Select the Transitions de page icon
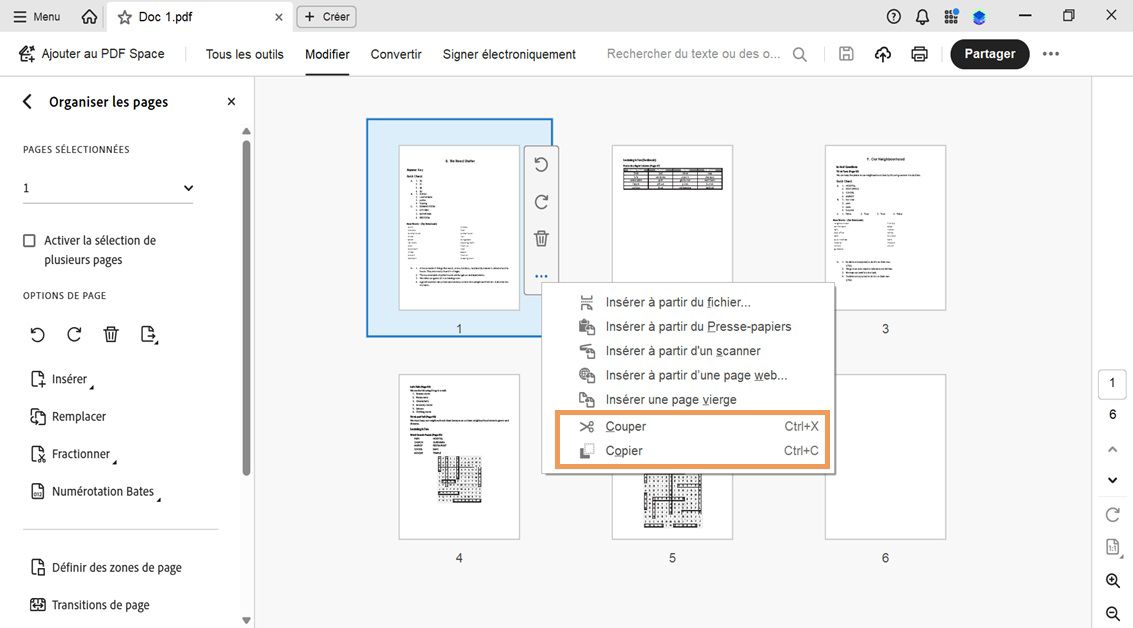This screenshot has width=1133, height=628. coord(37,605)
